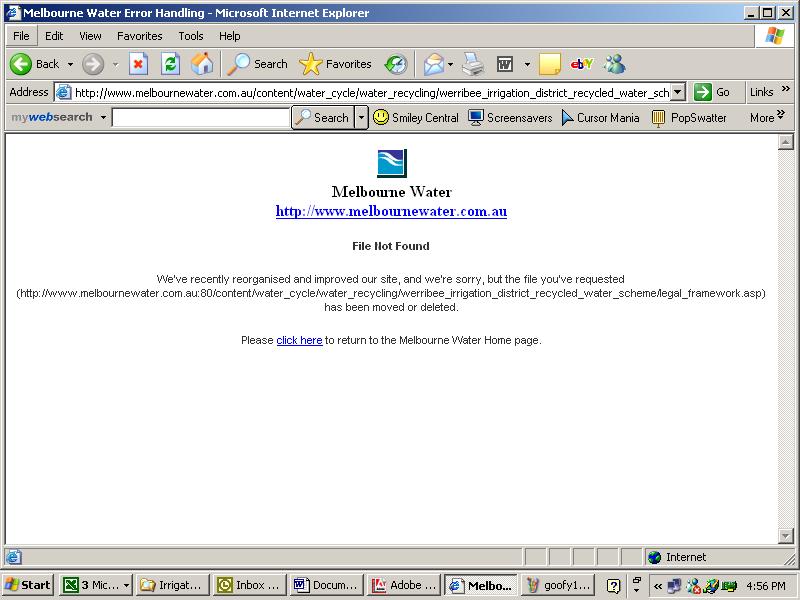Click the Stop loading icon
Image resolution: width=800 pixels, height=600 pixels.
(138, 64)
